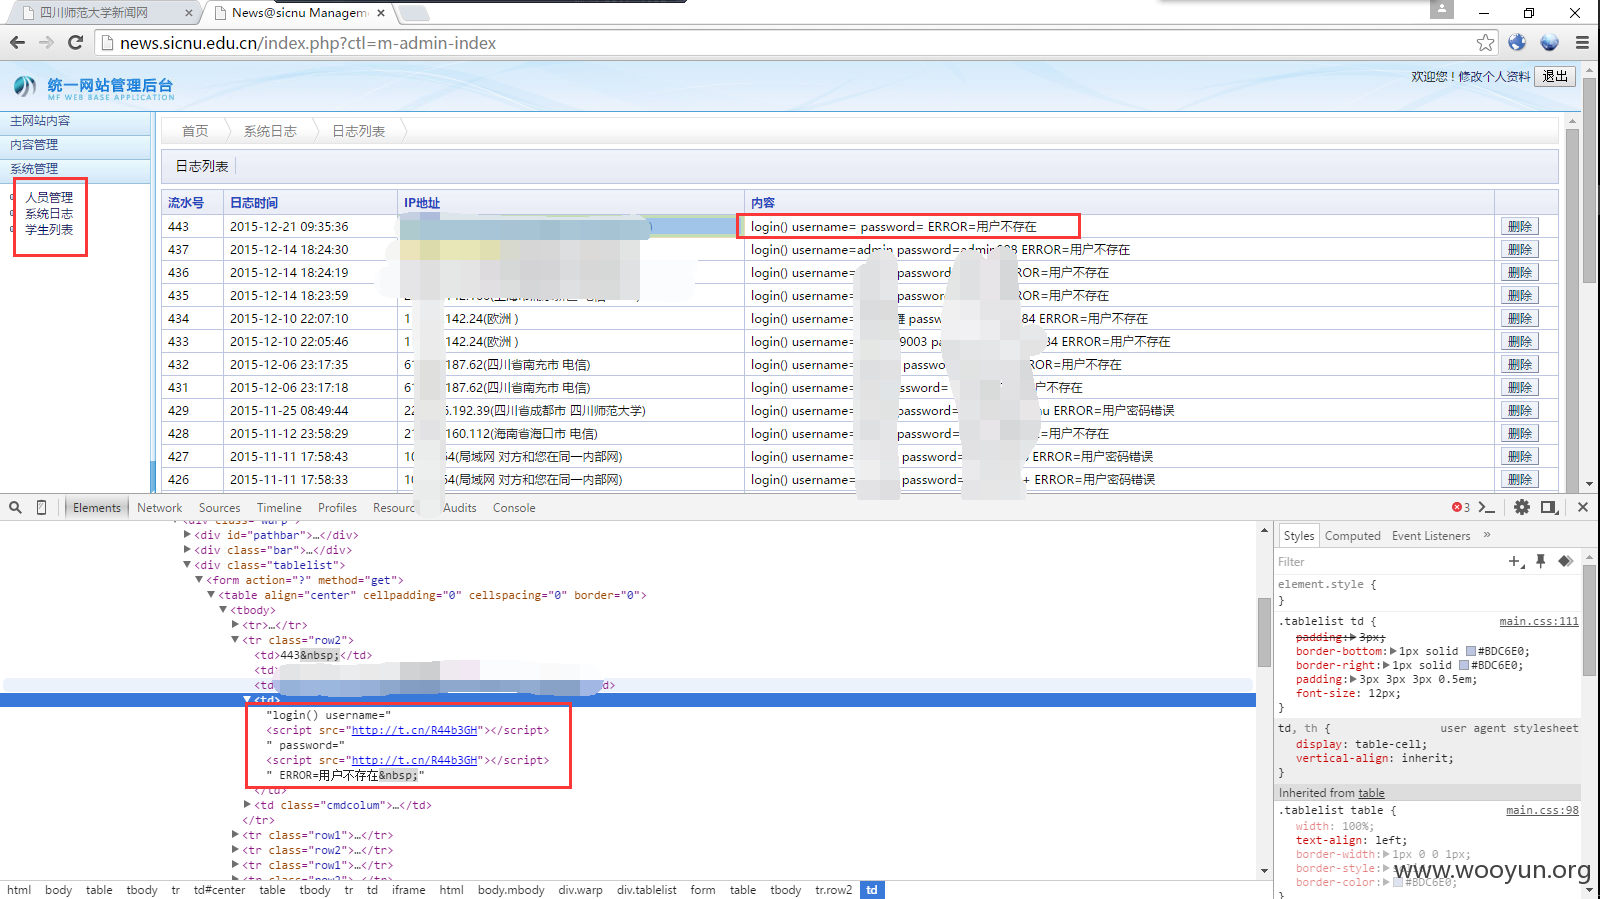
Task: Expand the 内容管理 sidebar section
Action: 75,145
